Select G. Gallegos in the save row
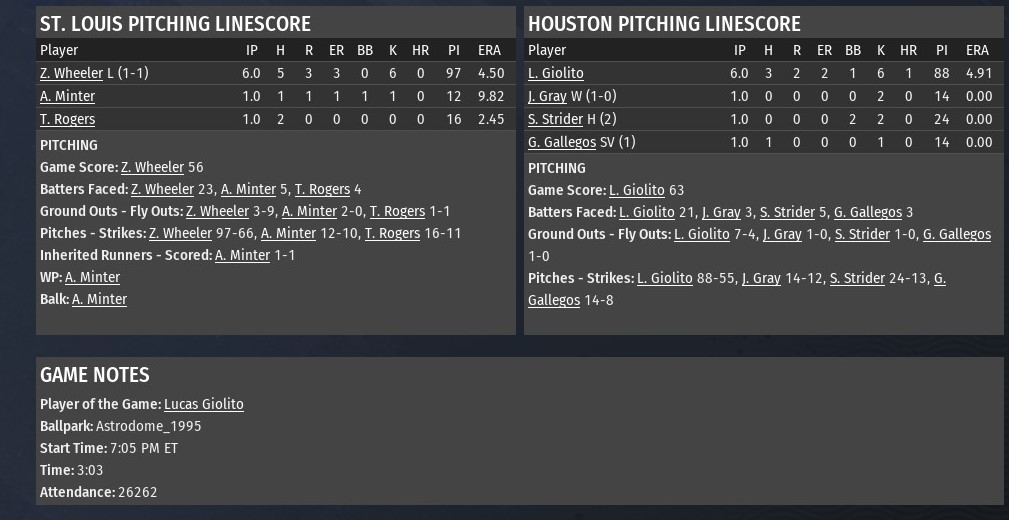 [562, 142]
